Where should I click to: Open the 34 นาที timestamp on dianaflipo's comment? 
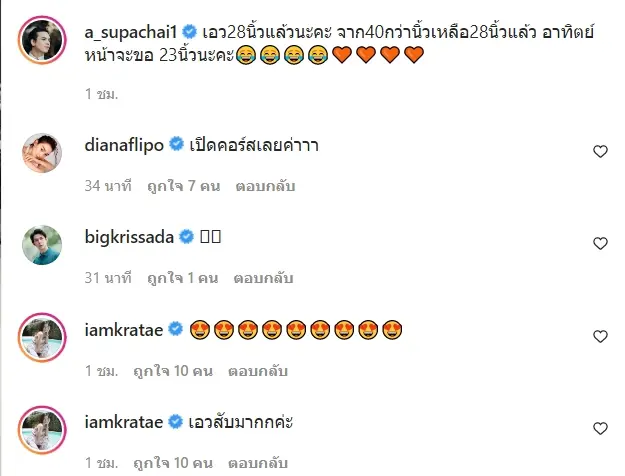108,186
